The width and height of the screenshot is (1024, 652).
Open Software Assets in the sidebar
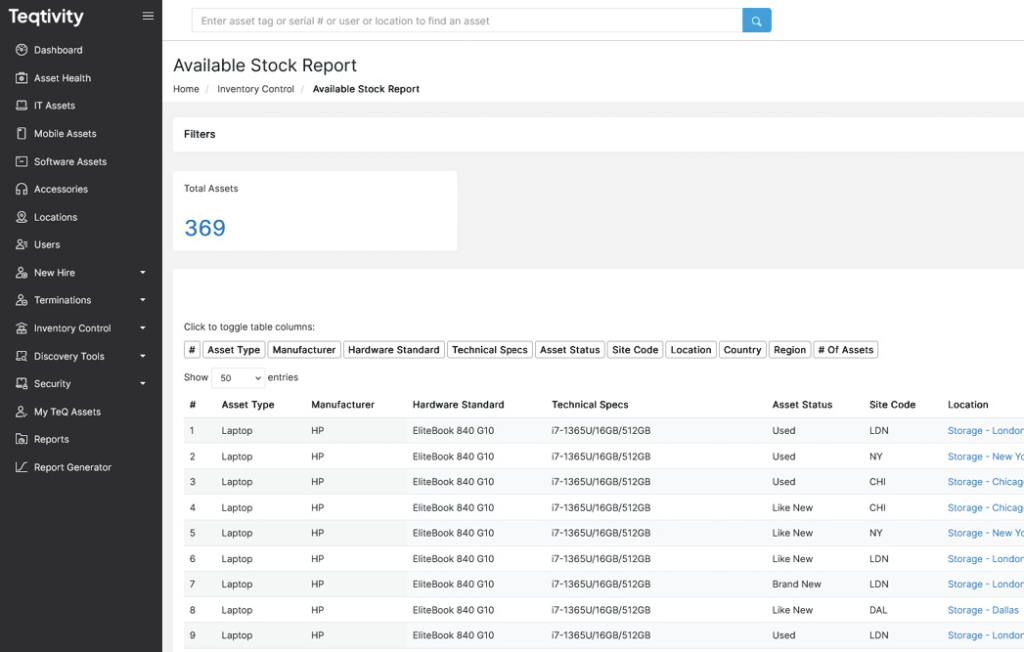[x=70, y=162]
